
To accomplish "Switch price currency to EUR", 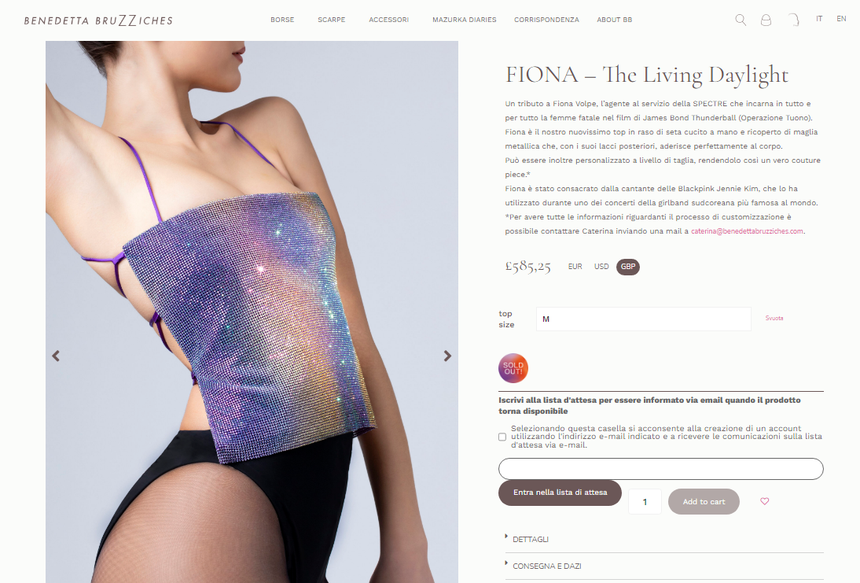I will pos(575,267).
